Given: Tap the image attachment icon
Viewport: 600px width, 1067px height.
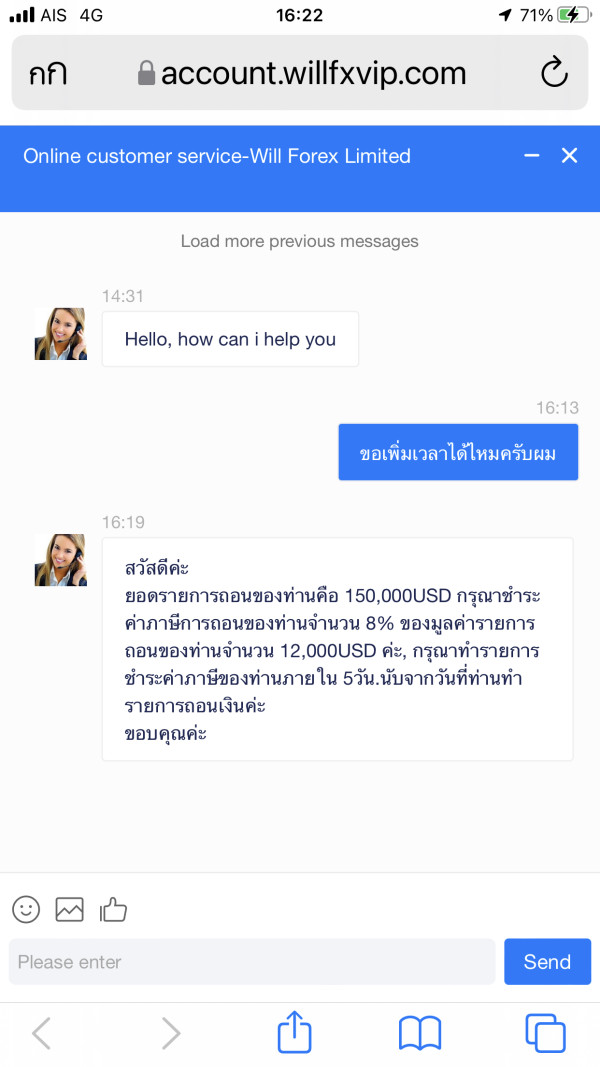Looking at the screenshot, I should point(69,909).
